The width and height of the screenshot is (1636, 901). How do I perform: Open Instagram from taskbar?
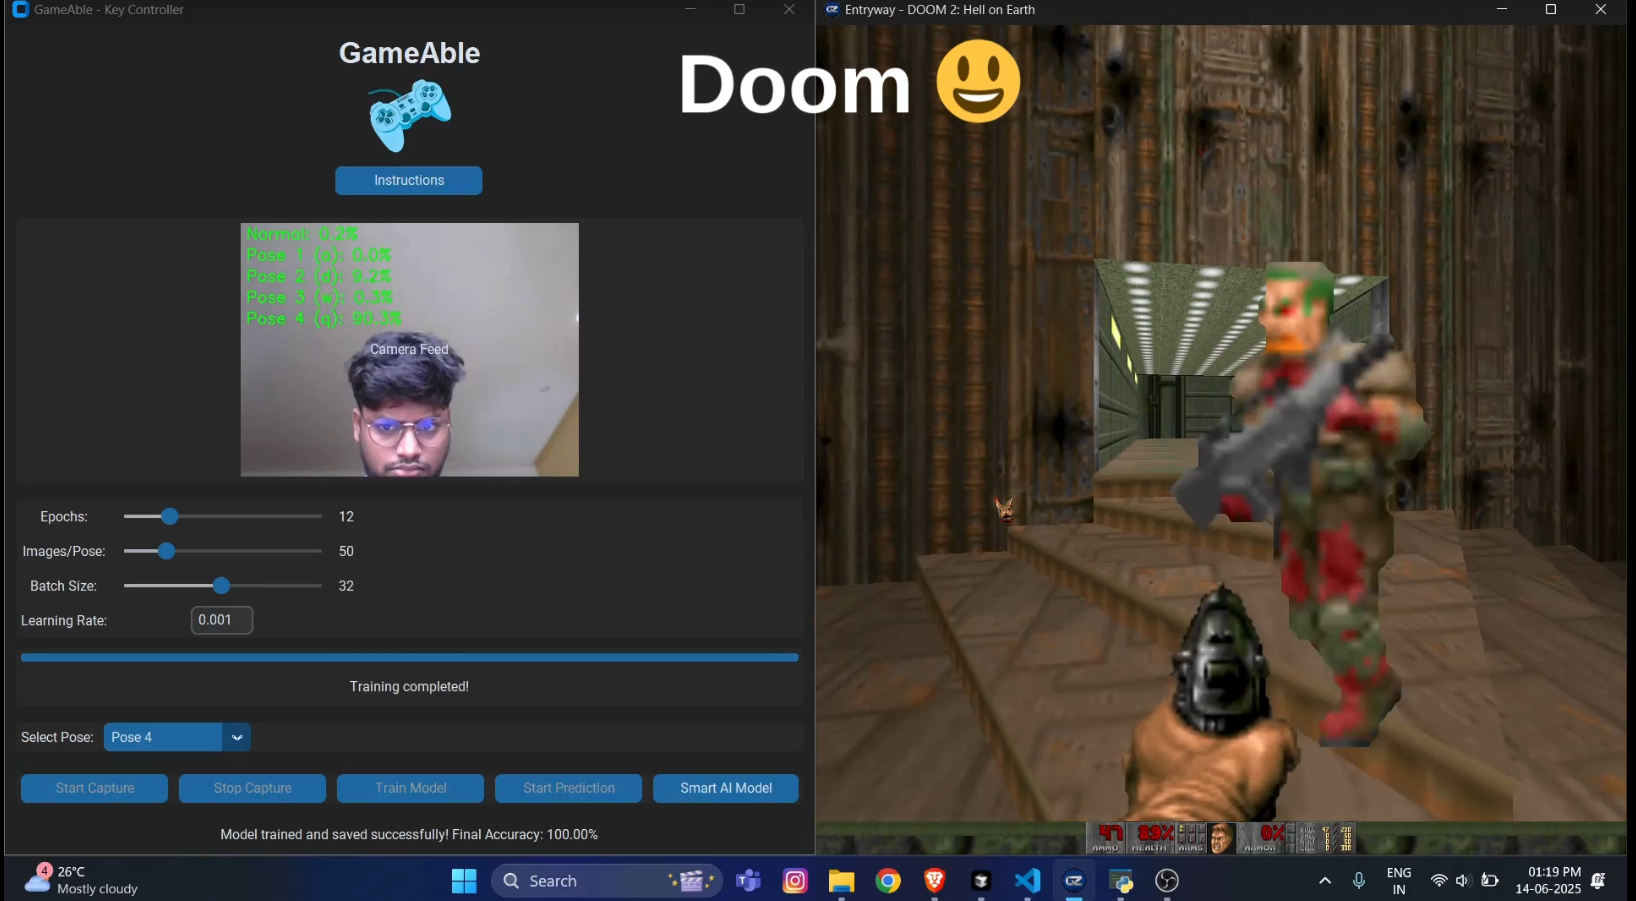pos(795,881)
